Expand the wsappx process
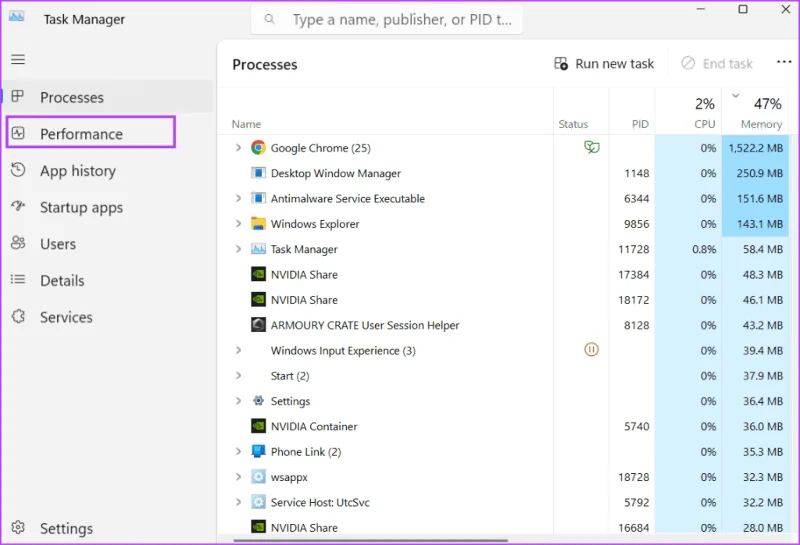This screenshot has height=545, width=800. 238,477
